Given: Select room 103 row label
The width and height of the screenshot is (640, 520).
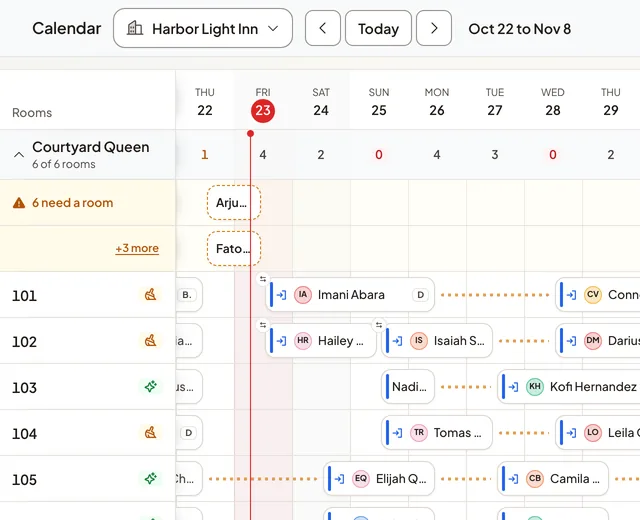Looking at the screenshot, I should (24, 387).
